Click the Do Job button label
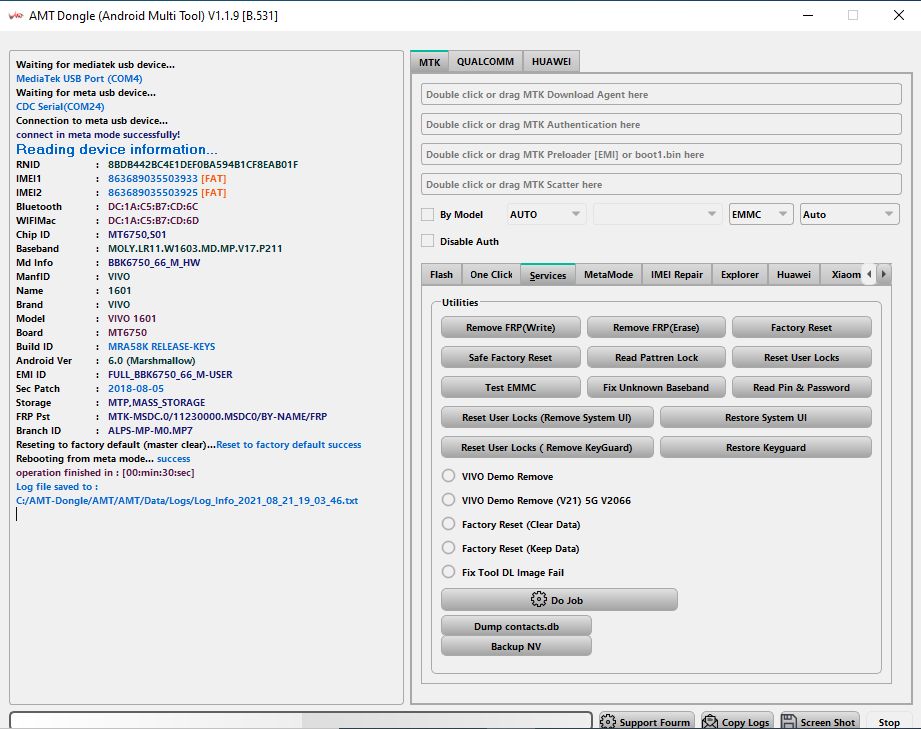This screenshot has width=921, height=729. (x=567, y=600)
